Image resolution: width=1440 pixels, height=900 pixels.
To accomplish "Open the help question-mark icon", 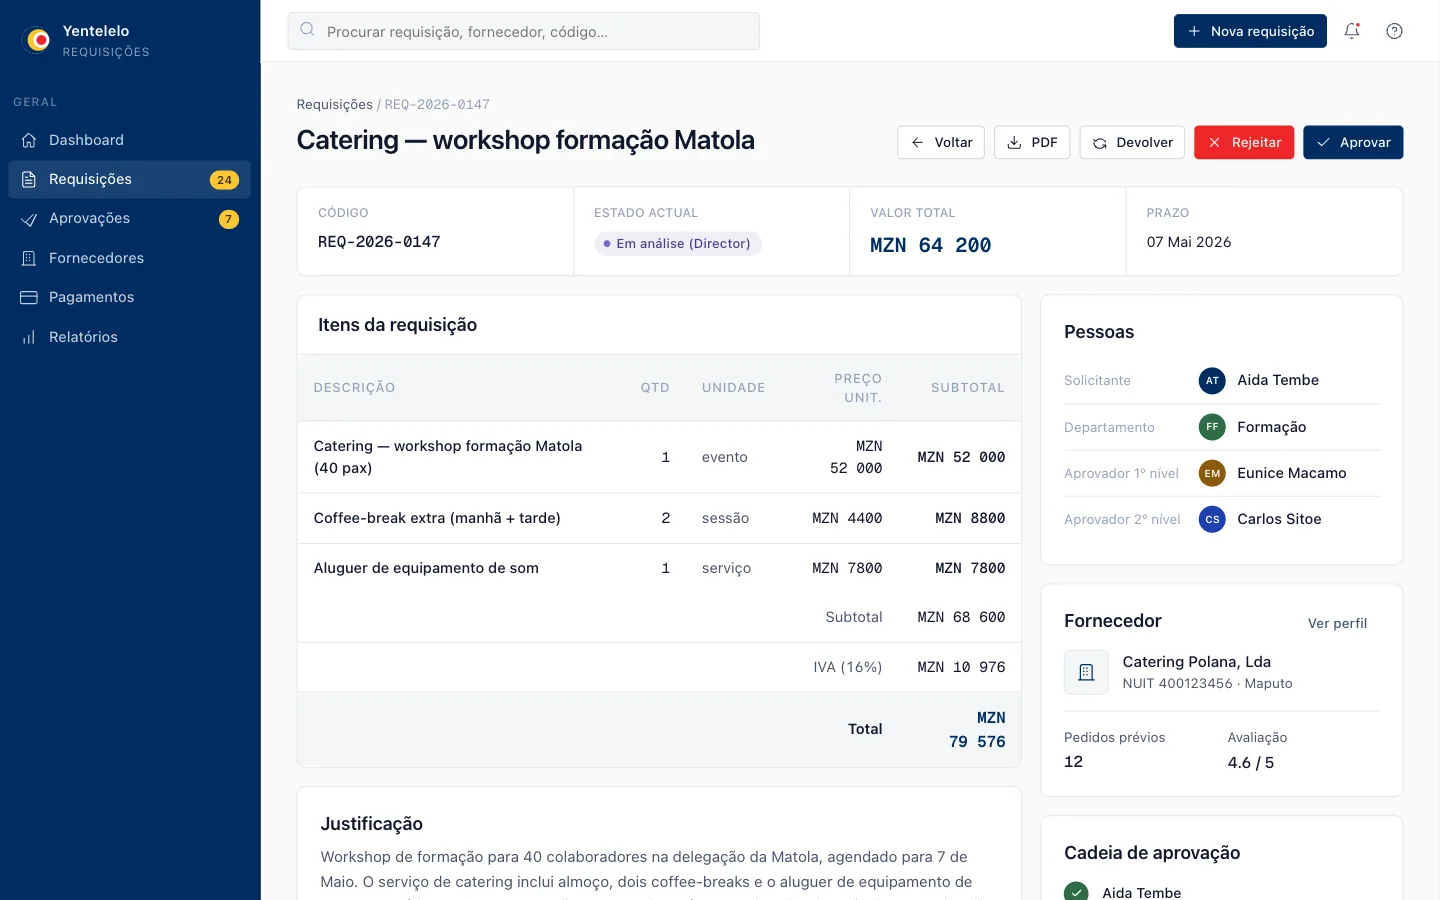I will coord(1394,31).
